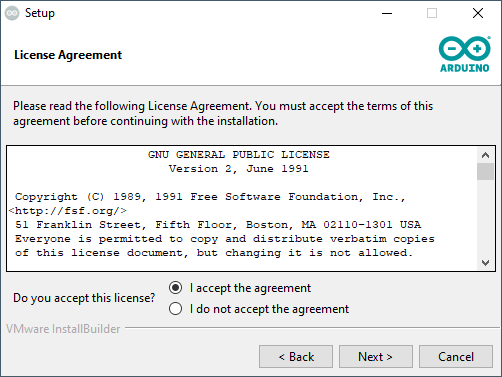Click the Arduino logo icon
The width and height of the screenshot is (502, 377).
465,54
